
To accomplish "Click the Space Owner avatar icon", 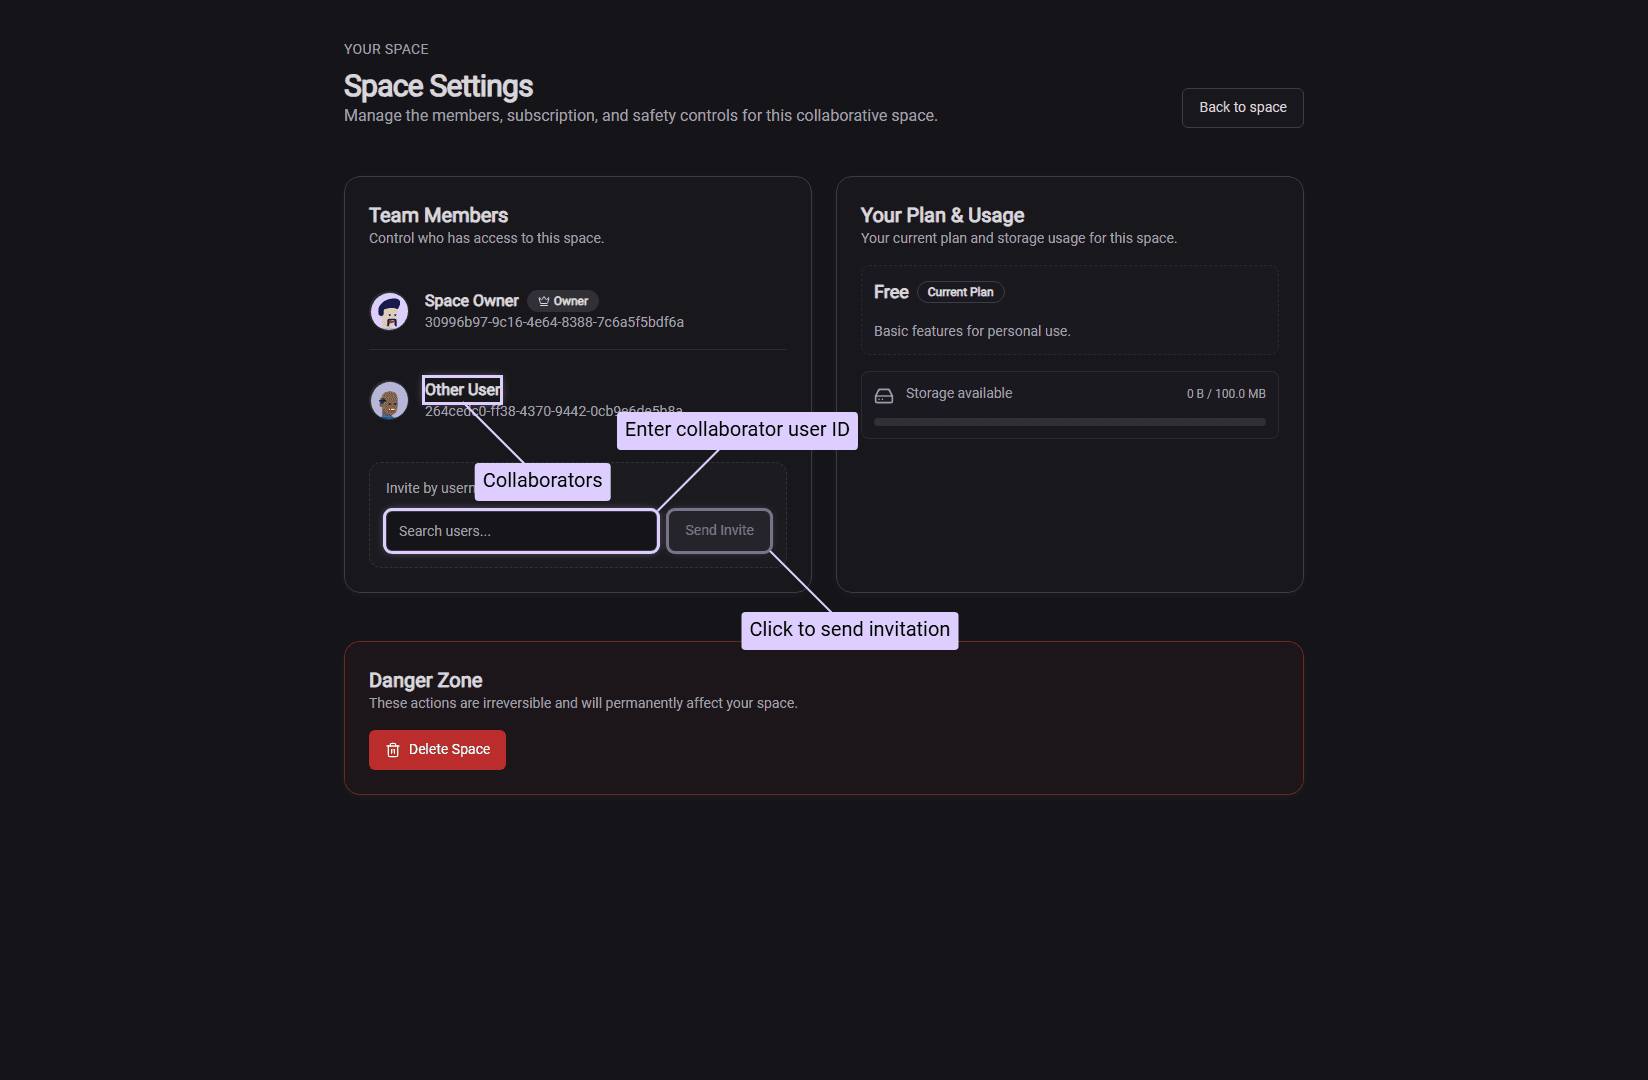I will pos(389,311).
